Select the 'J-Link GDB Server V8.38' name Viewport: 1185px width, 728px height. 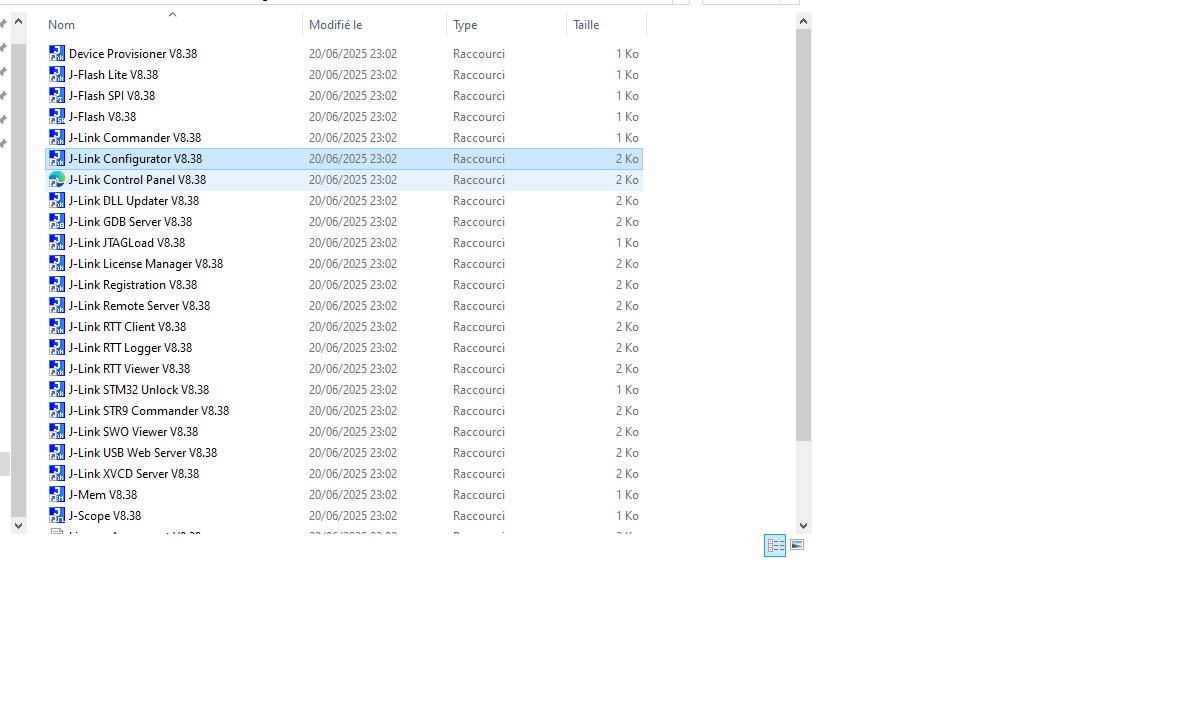(x=131, y=222)
